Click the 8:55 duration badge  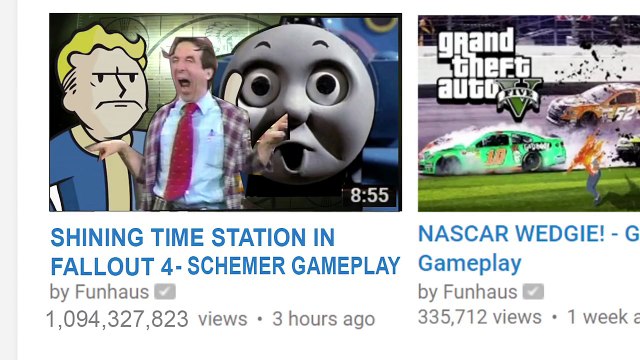coord(369,195)
